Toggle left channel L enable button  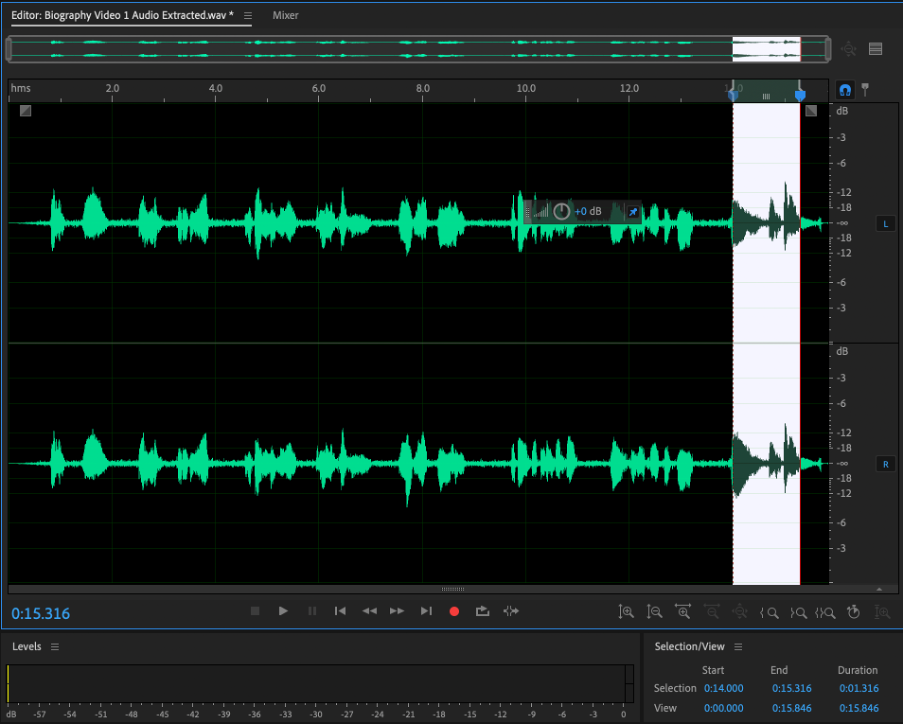click(x=884, y=224)
